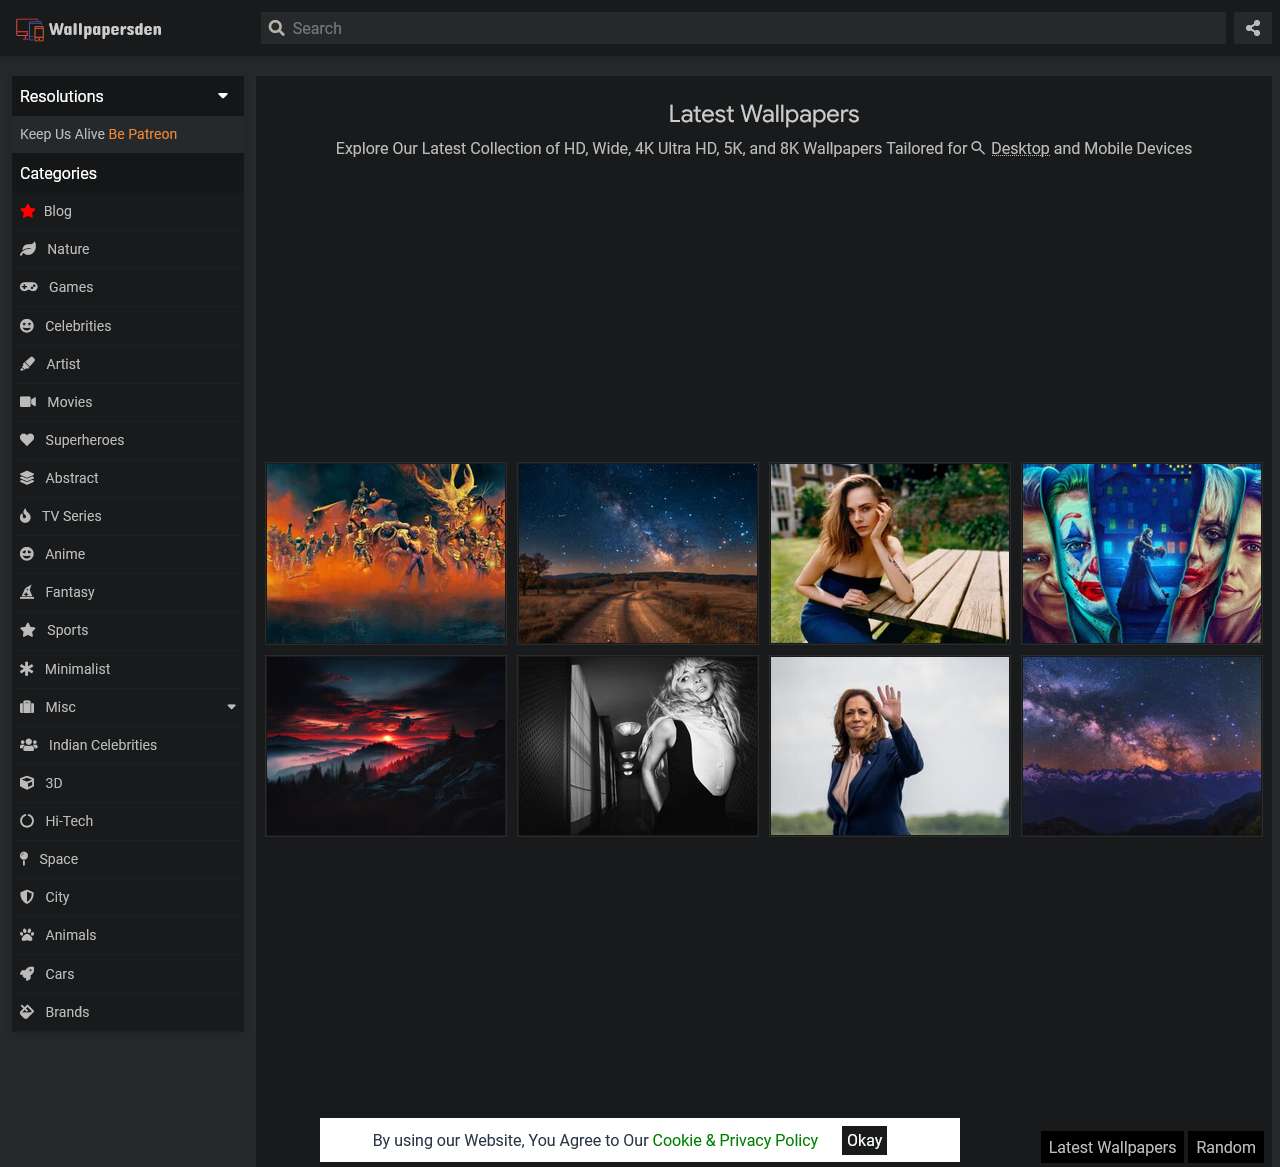Click the search magnifier icon
The width and height of the screenshot is (1280, 1167).
click(x=277, y=28)
